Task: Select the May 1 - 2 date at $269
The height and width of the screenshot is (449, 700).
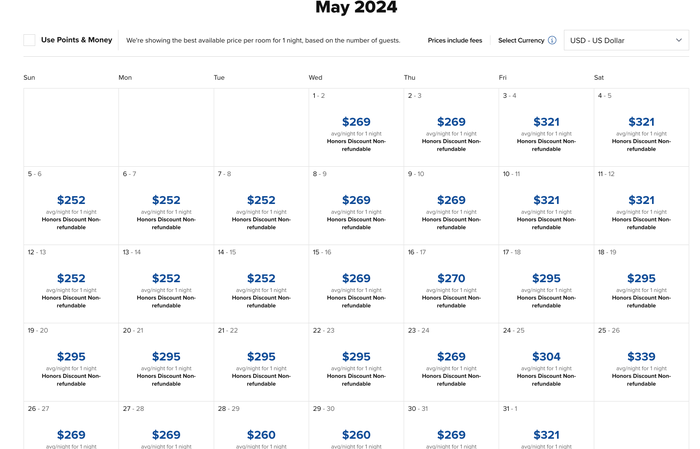Action: coord(356,127)
